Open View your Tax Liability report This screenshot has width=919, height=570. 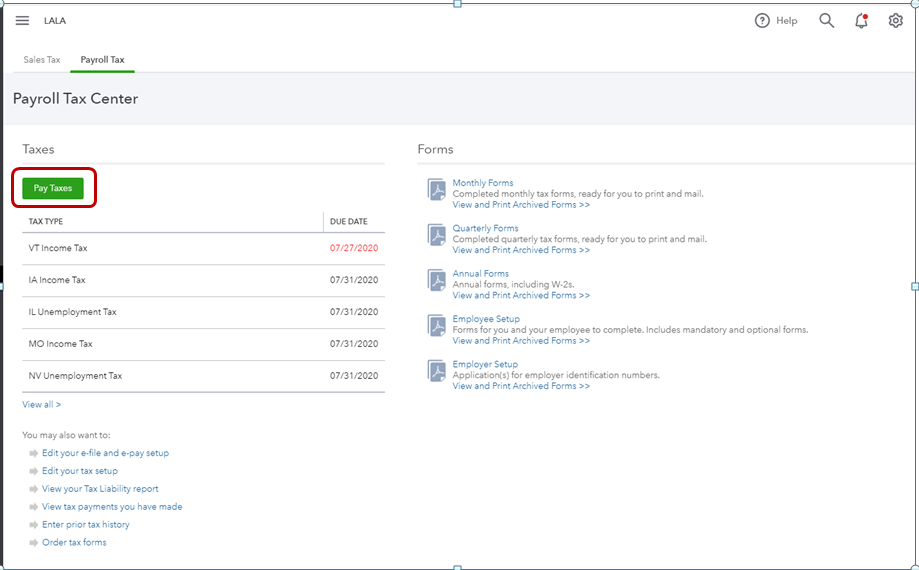pyautogui.click(x=100, y=489)
